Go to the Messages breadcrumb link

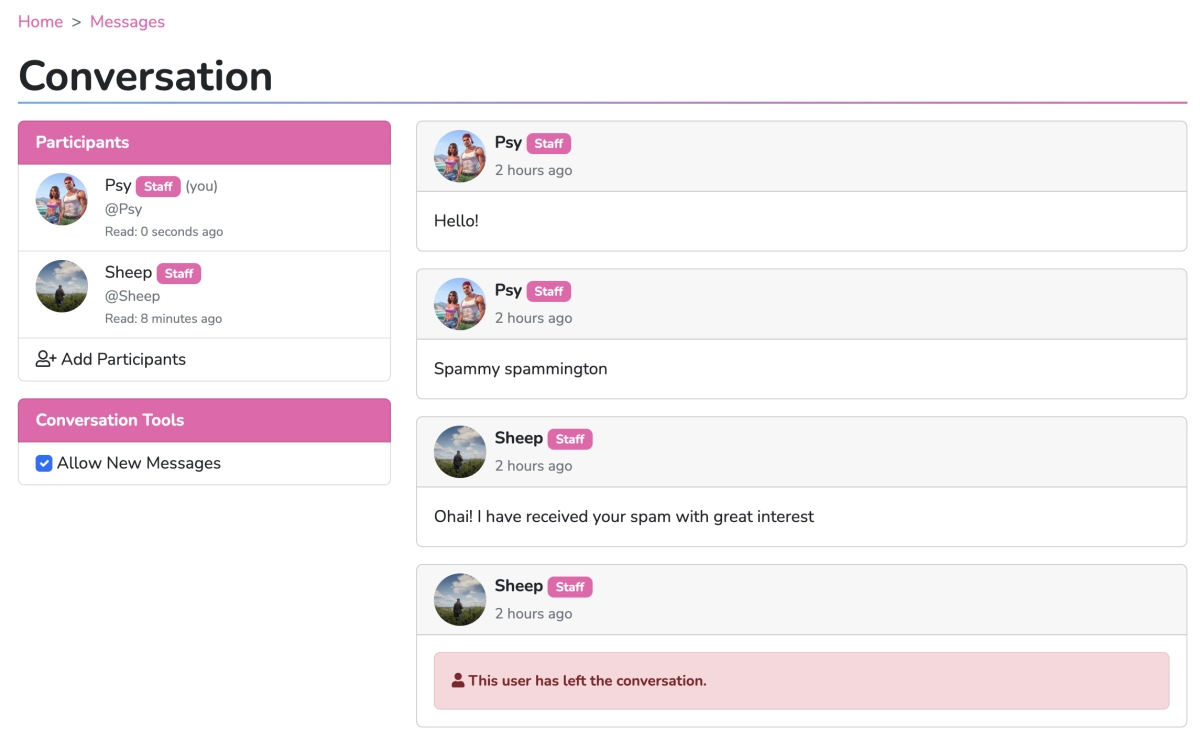127,22
